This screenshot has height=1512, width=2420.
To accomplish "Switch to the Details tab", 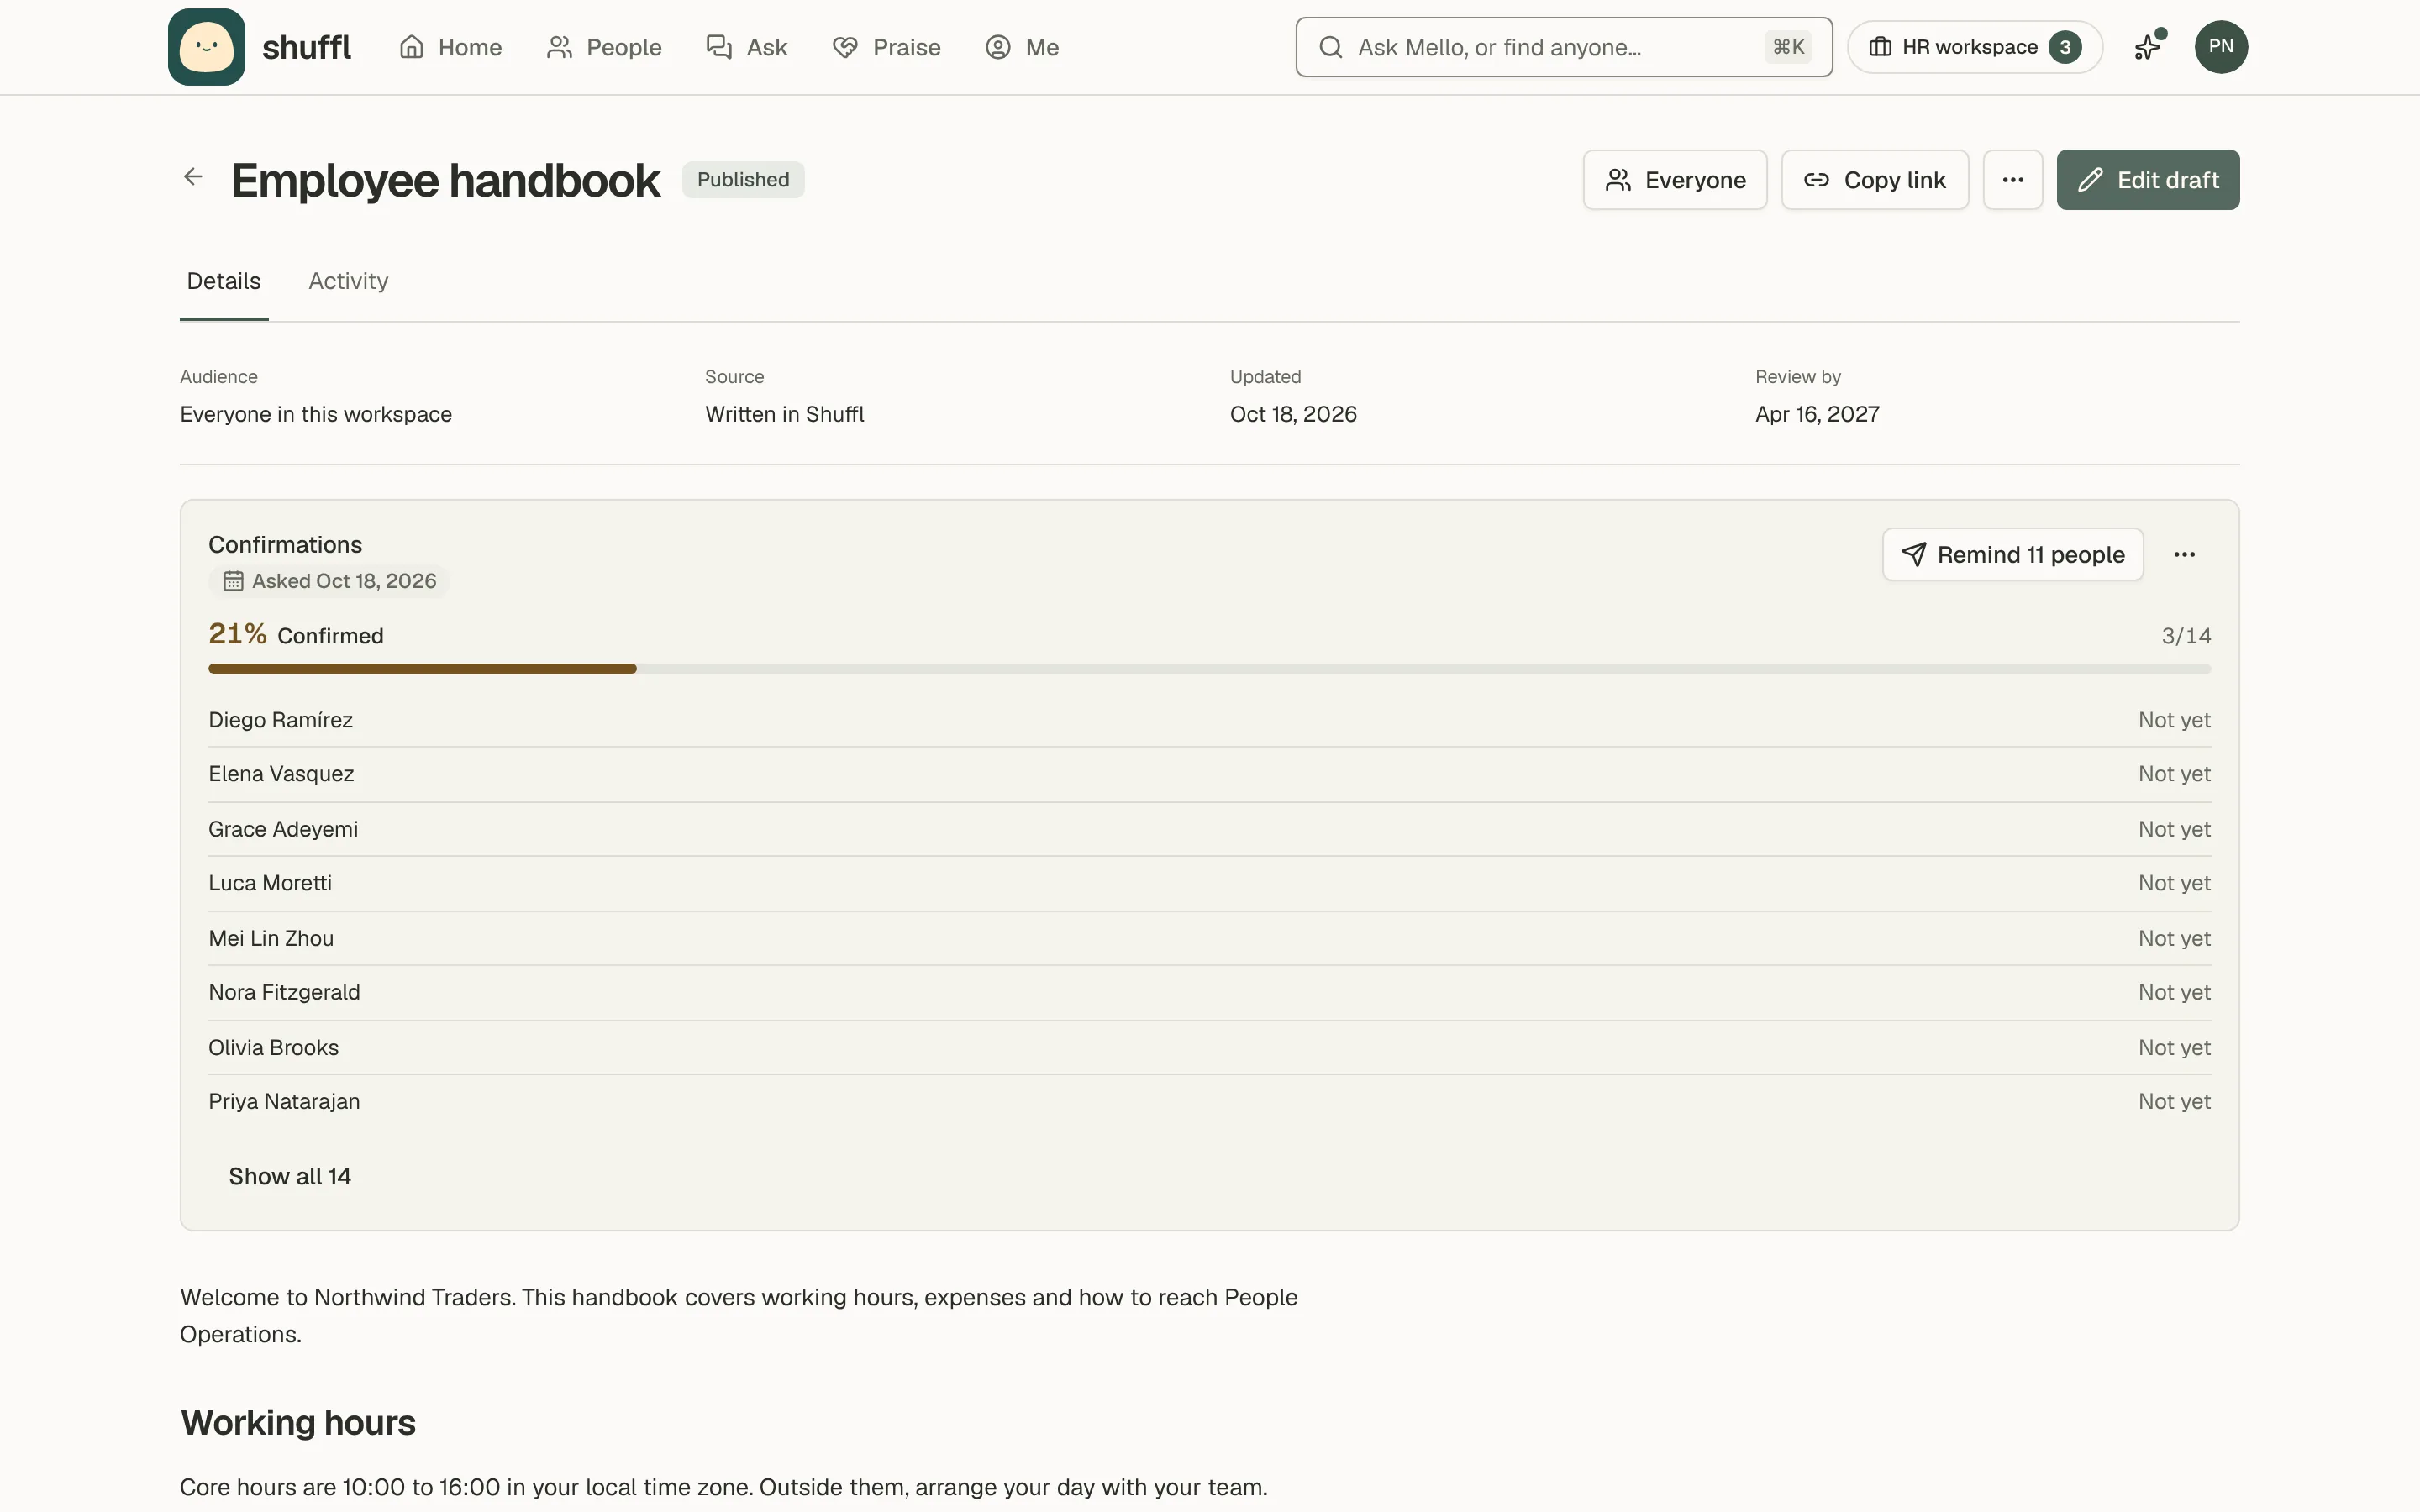I will coord(224,281).
